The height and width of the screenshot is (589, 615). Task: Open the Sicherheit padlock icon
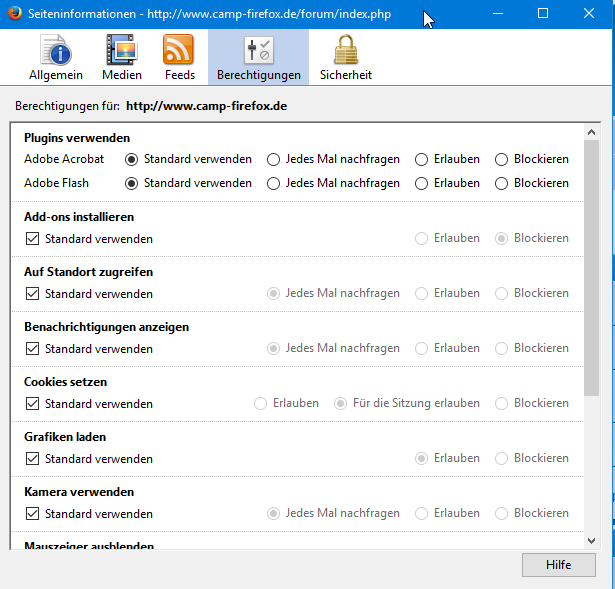pyautogui.click(x=345, y=51)
